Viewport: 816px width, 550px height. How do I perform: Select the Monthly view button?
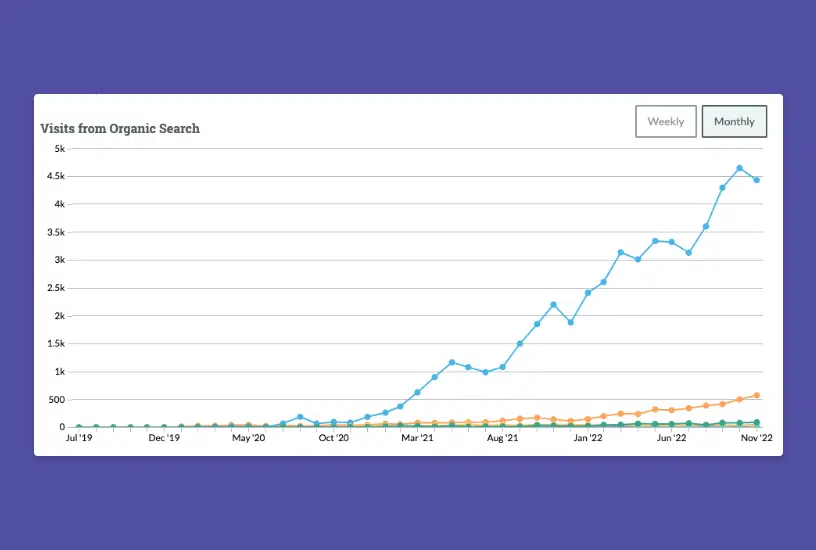(x=734, y=122)
